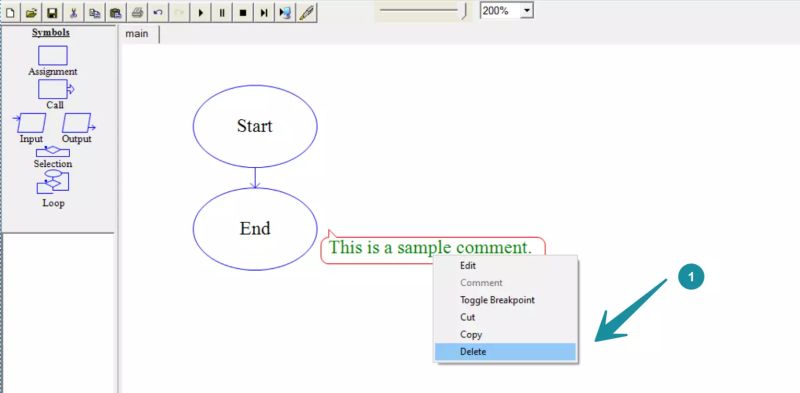
Task: Click the Symbols heading
Action: click(51, 33)
